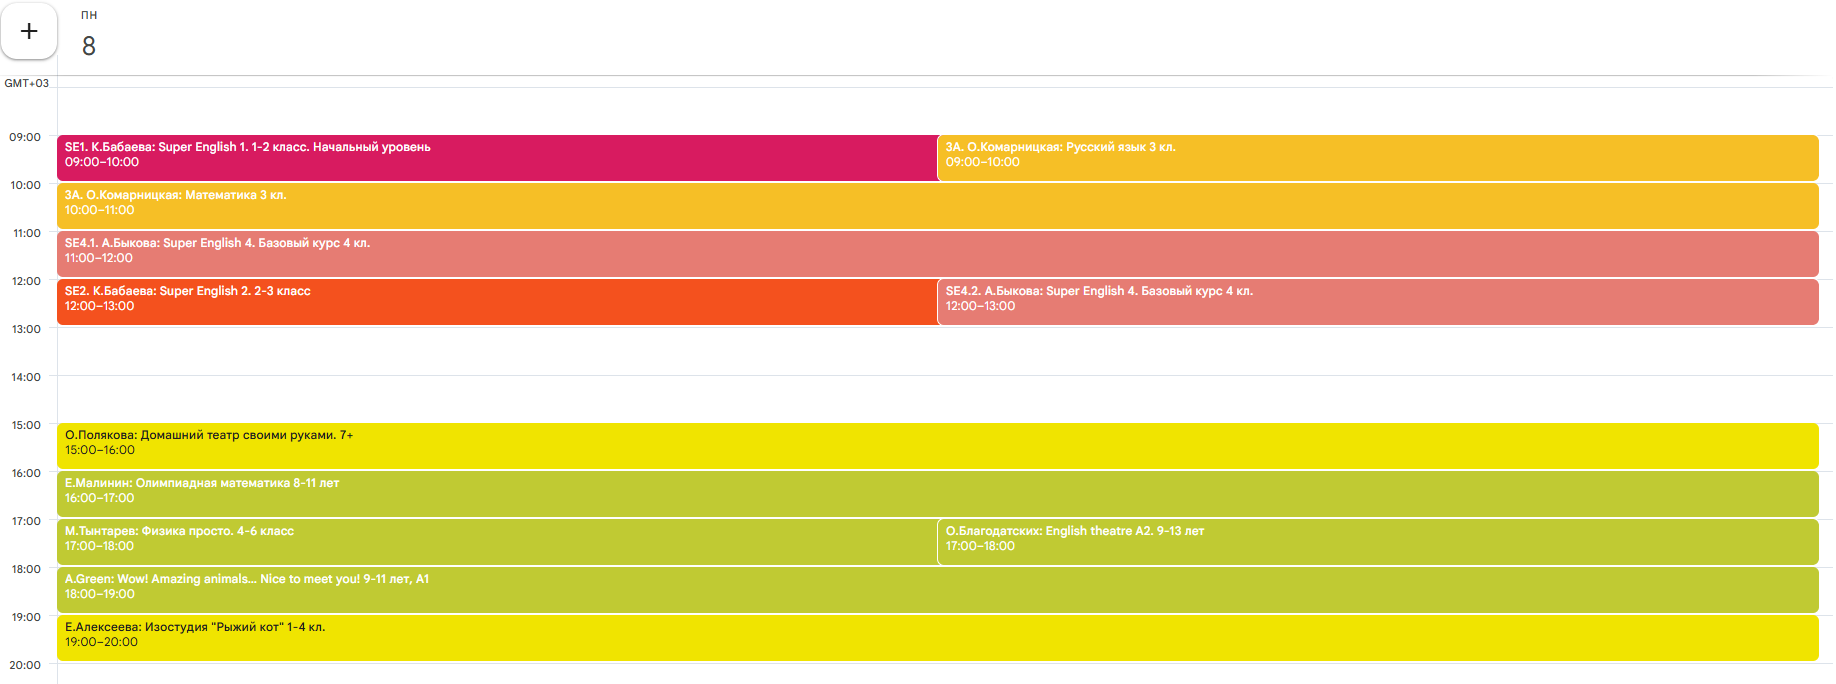Screen dimensions: 1836x684
Task: Click the GMT+03 timezone label
Action: coord(27,83)
